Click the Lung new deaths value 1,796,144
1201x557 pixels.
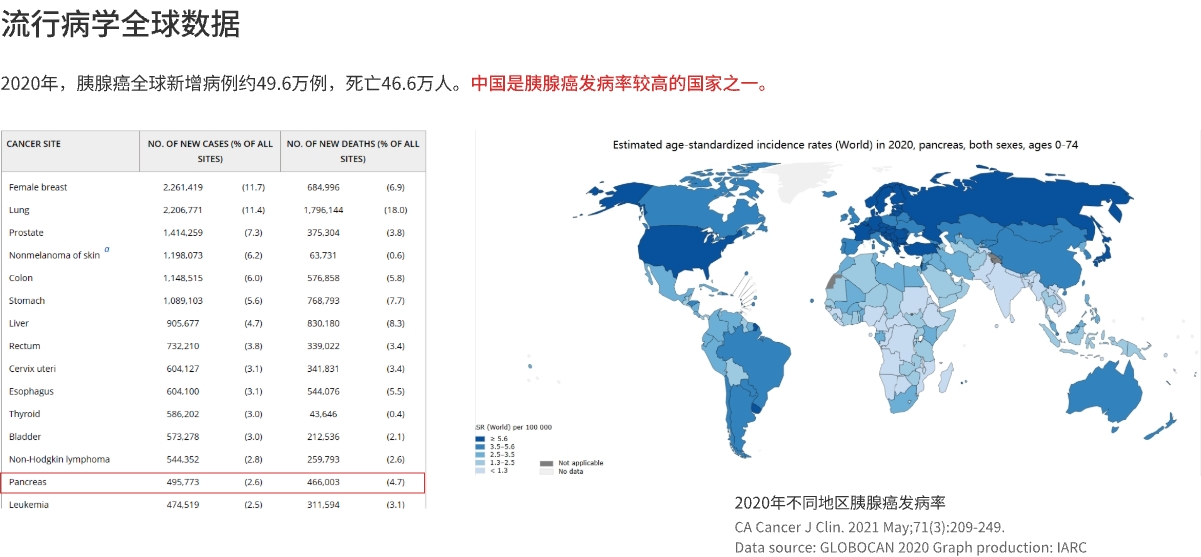coord(323,210)
